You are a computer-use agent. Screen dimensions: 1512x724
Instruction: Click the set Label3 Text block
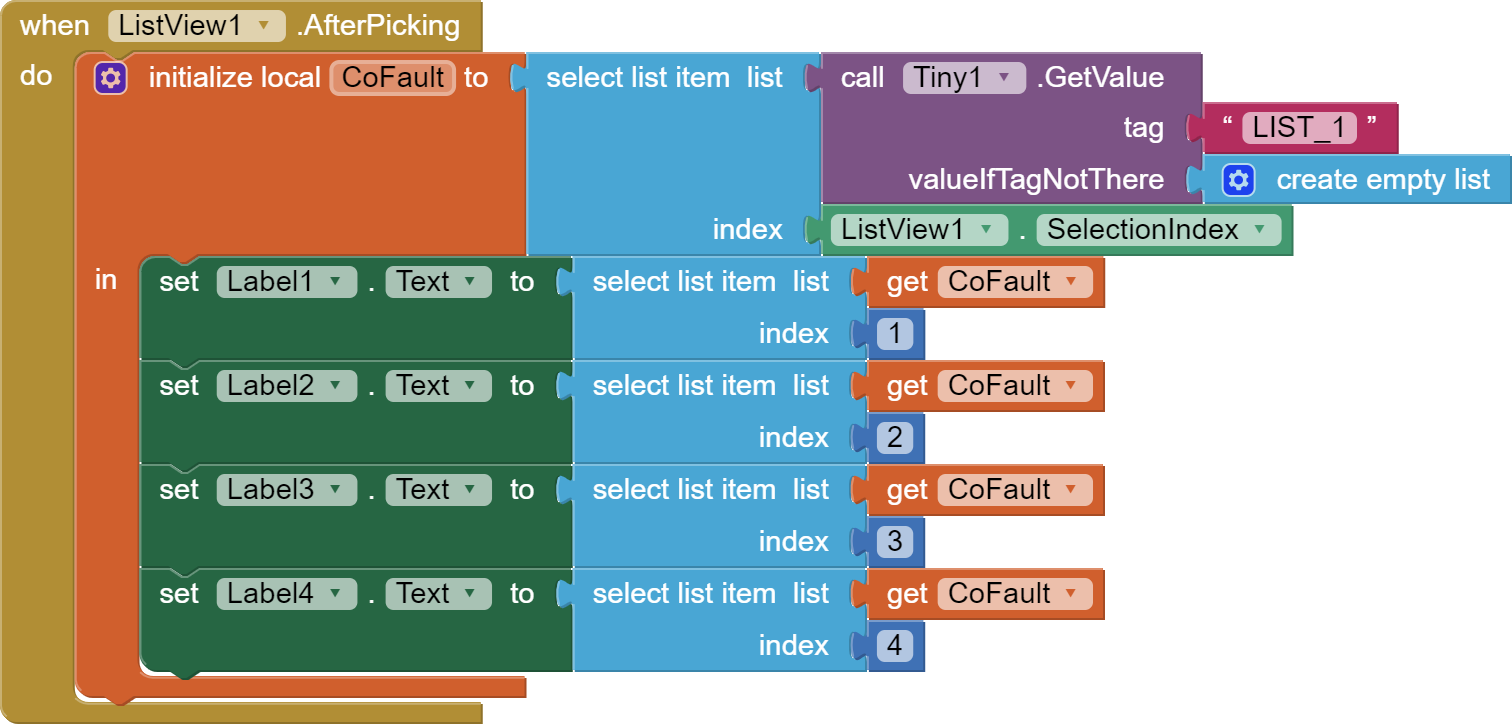180,490
